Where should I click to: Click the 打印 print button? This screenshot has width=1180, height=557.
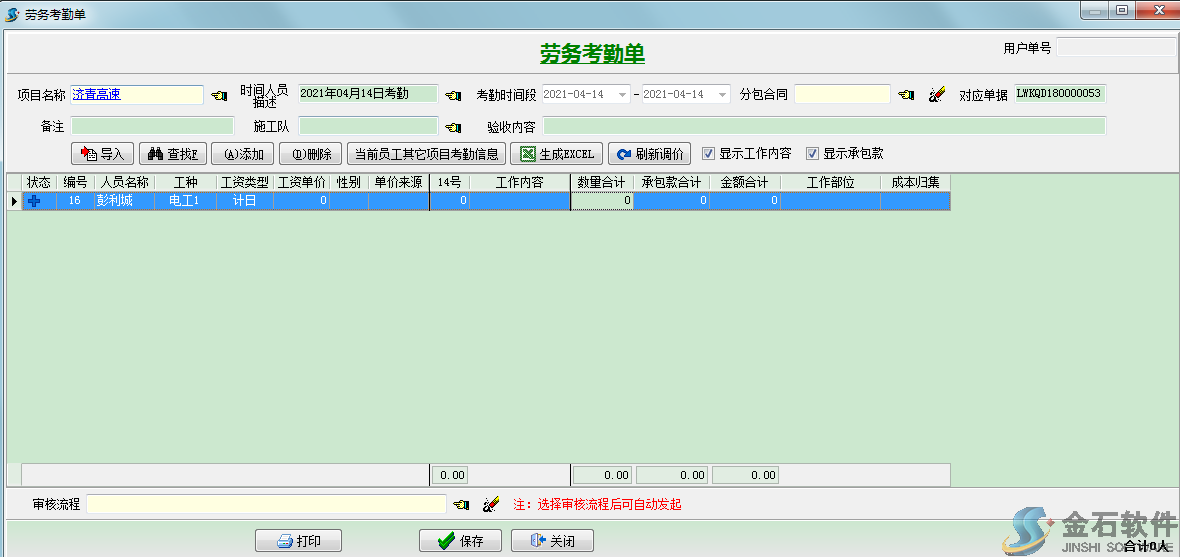point(298,541)
